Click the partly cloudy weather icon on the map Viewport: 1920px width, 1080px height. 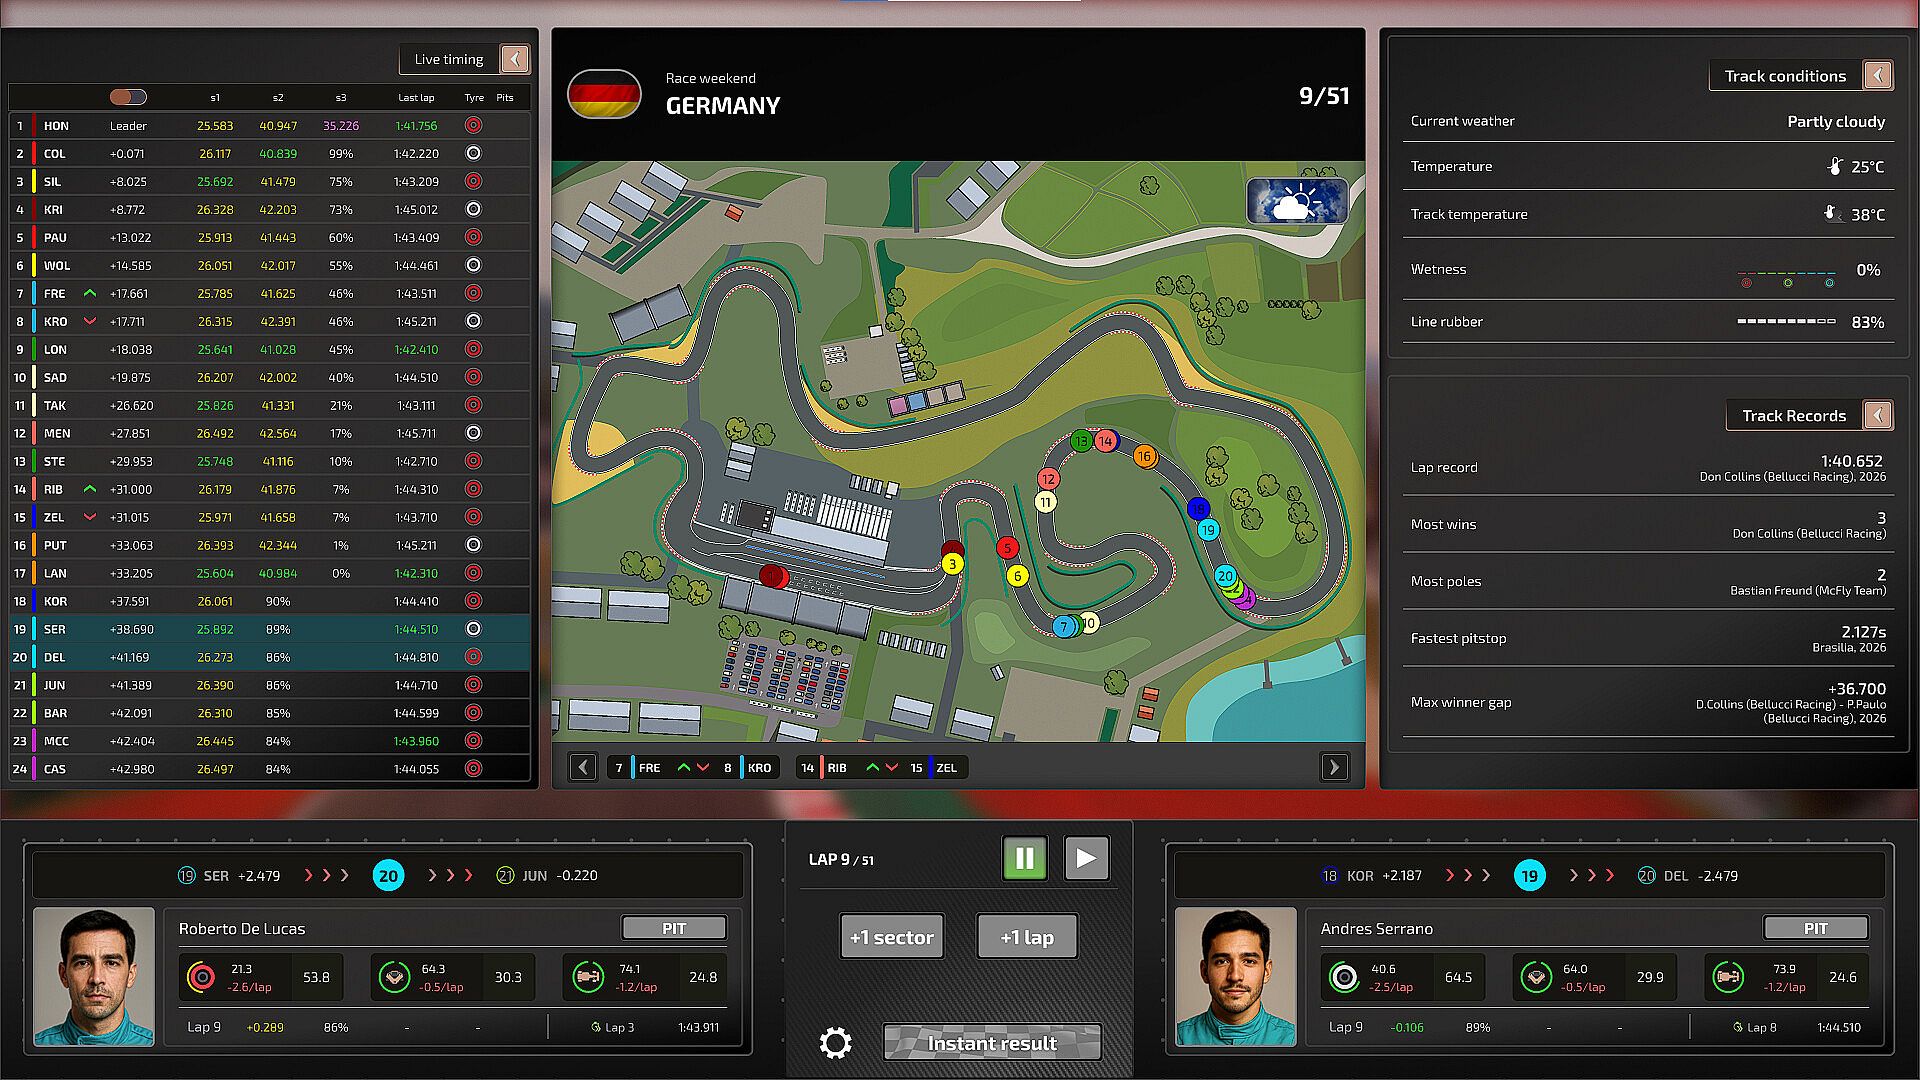pyautogui.click(x=1296, y=200)
